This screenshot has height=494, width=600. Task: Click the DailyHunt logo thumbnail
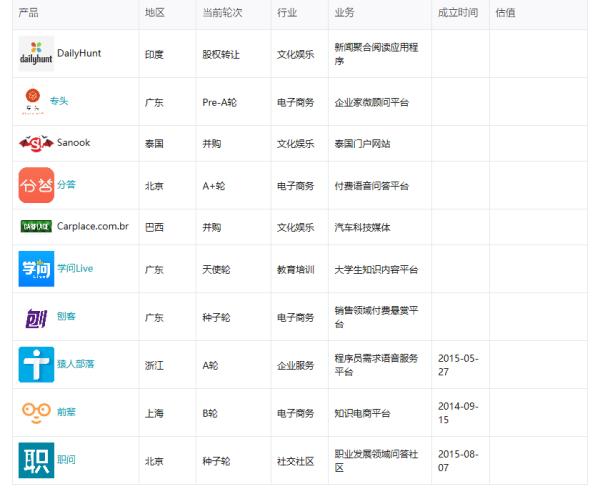pyautogui.click(x=36, y=54)
